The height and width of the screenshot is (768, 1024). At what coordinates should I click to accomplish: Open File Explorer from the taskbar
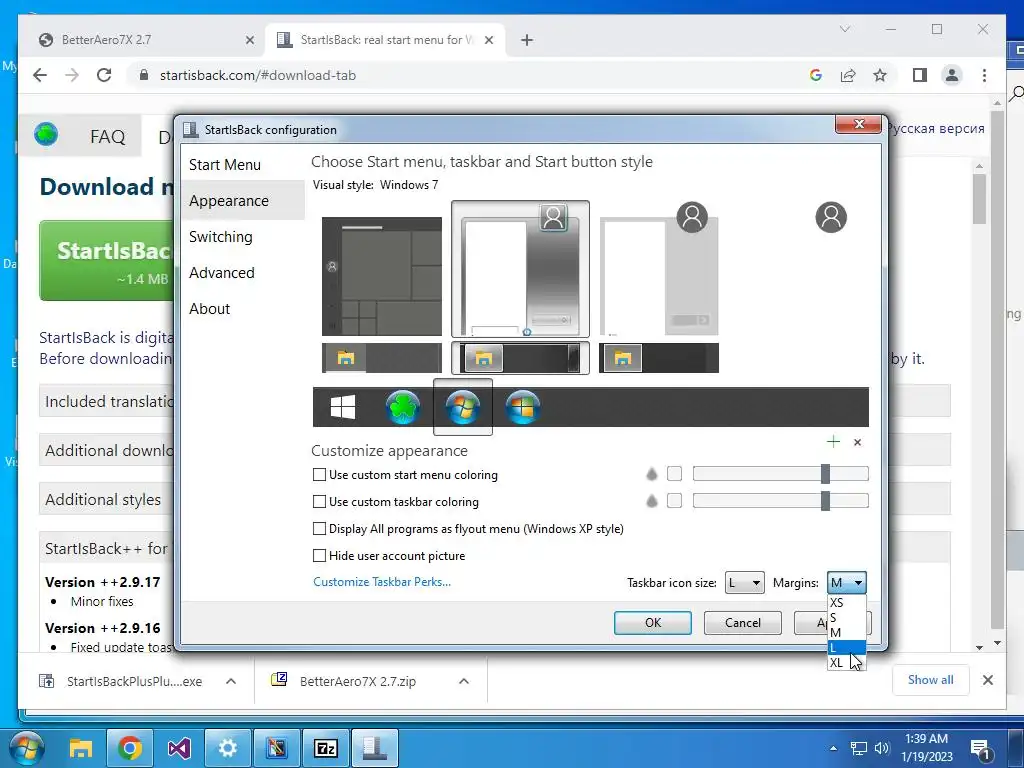pyautogui.click(x=81, y=748)
